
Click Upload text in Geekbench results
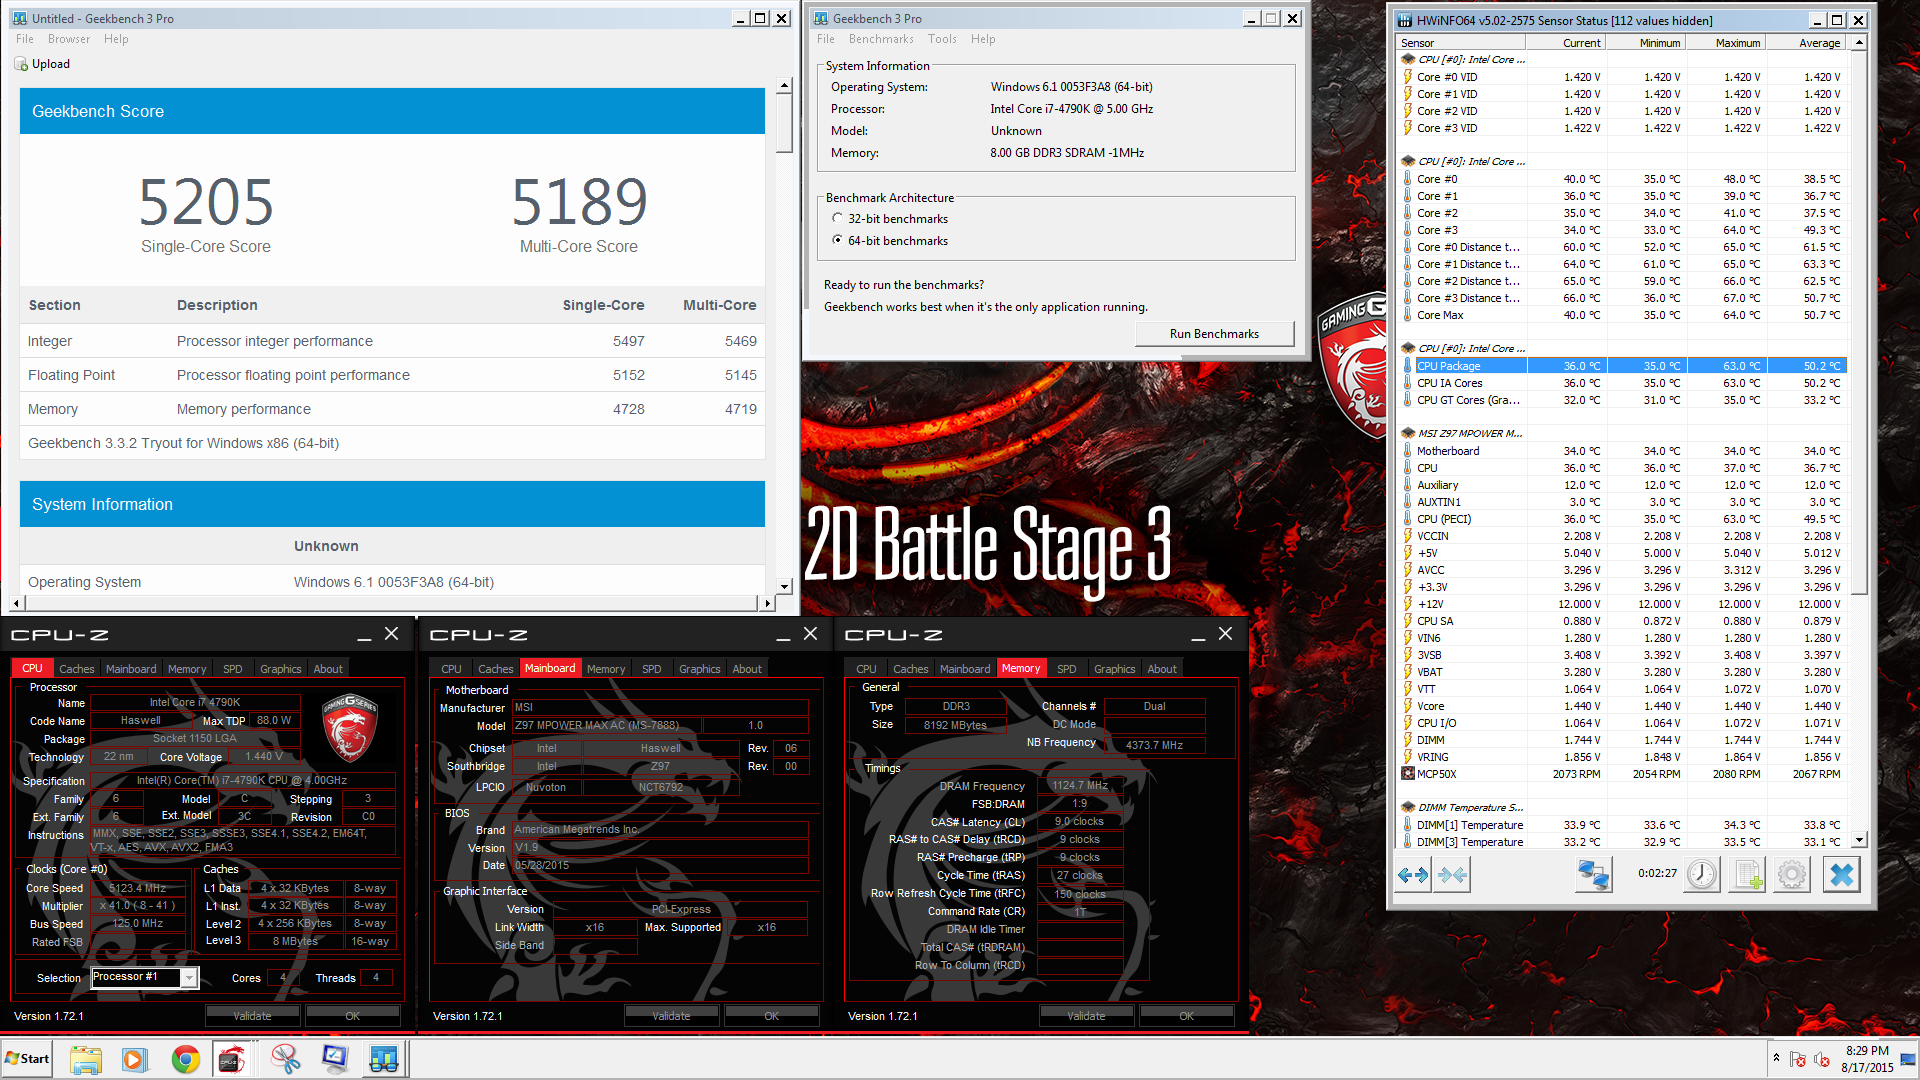click(51, 64)
